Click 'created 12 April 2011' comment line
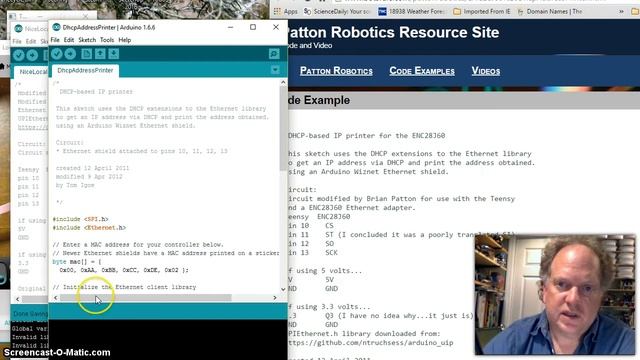The width and height of the screenshot is (640, 360). 92,168
